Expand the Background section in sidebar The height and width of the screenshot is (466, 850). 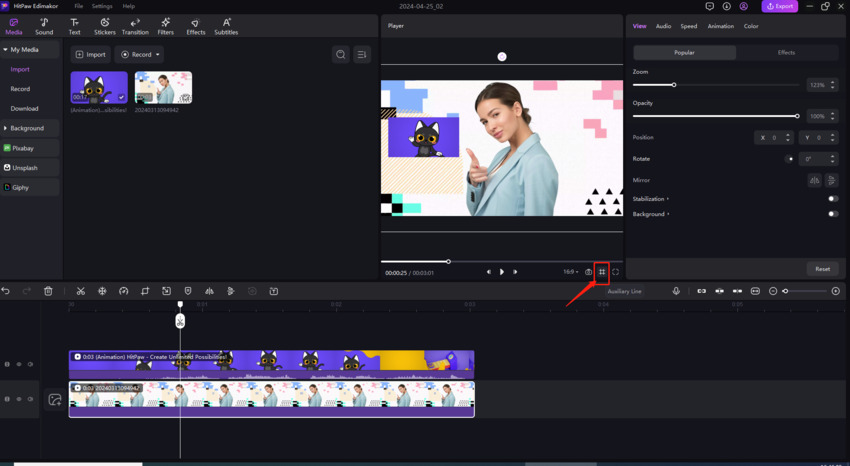(x=27, y=128)
